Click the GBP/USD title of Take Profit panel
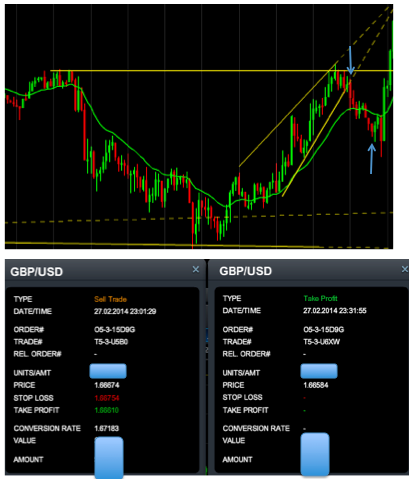The width and height of the screenshot is (409, 479). pyautogui.click(x=245, y=271)
